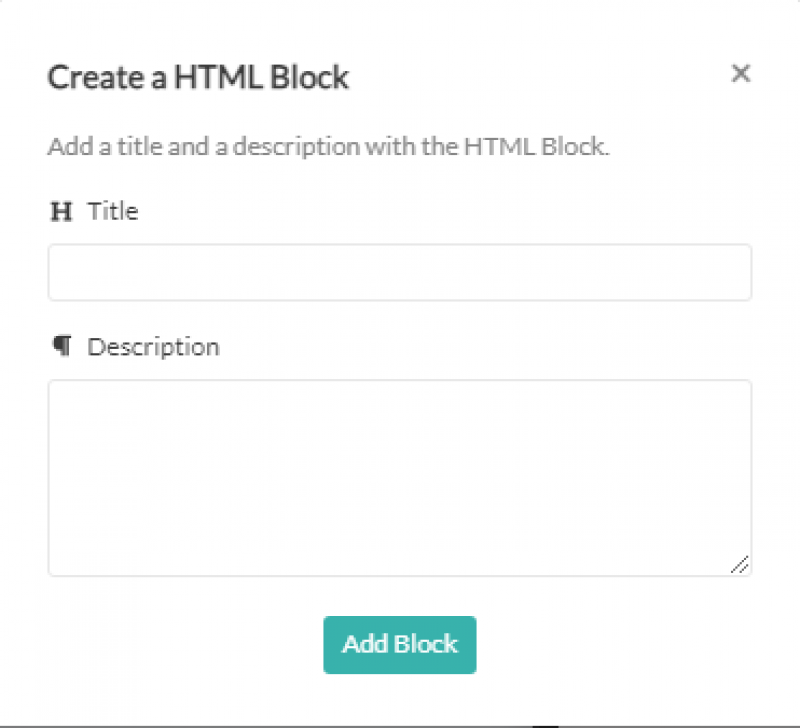Click the "Add a title and a description" text
Screen dimensions: 800x728
[x=328, y=147]
